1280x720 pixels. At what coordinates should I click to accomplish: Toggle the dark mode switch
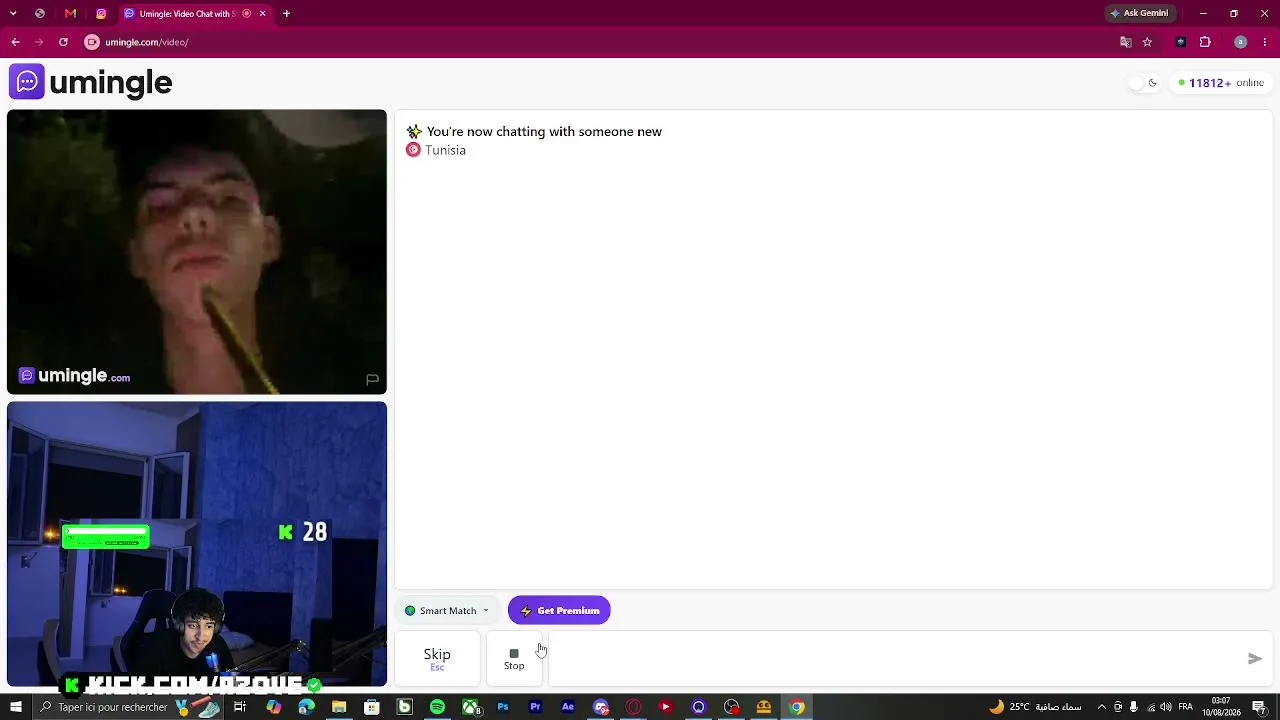pos(1144,83)
